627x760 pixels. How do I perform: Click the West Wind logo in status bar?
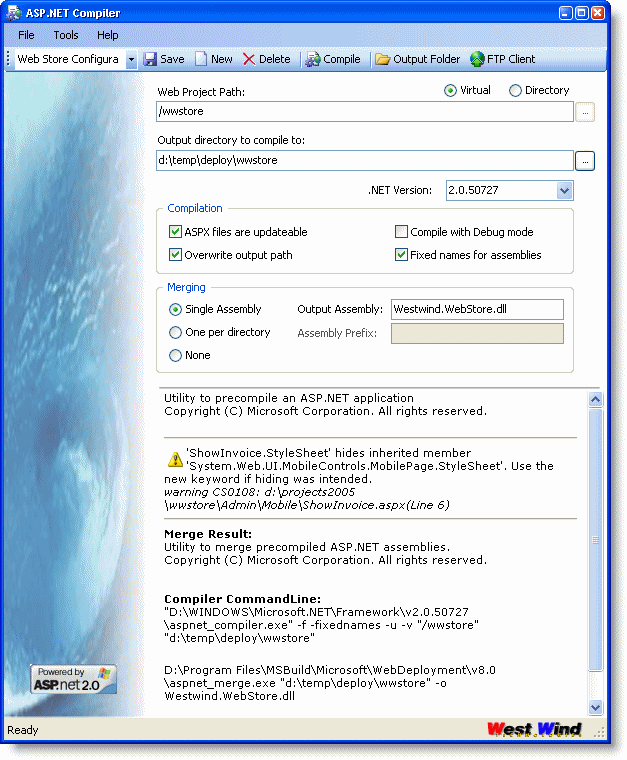pyautogui.click(x=534, y=729)
